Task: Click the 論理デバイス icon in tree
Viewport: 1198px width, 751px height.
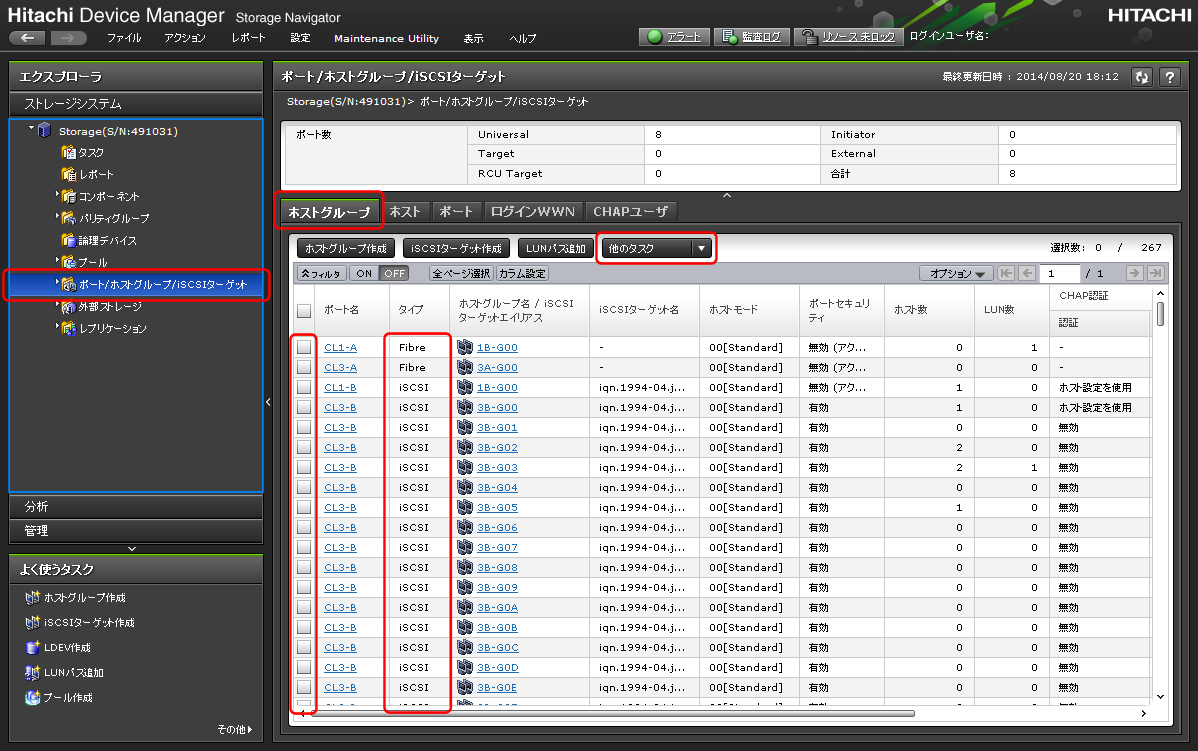Action: 68,240
